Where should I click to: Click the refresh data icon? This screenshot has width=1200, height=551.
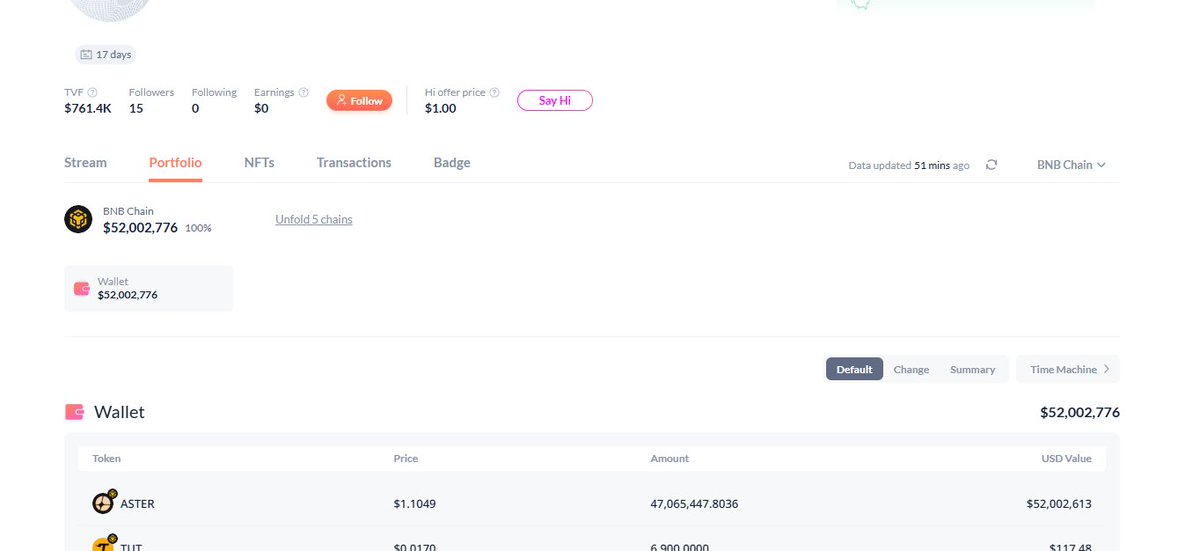(991, 165)
